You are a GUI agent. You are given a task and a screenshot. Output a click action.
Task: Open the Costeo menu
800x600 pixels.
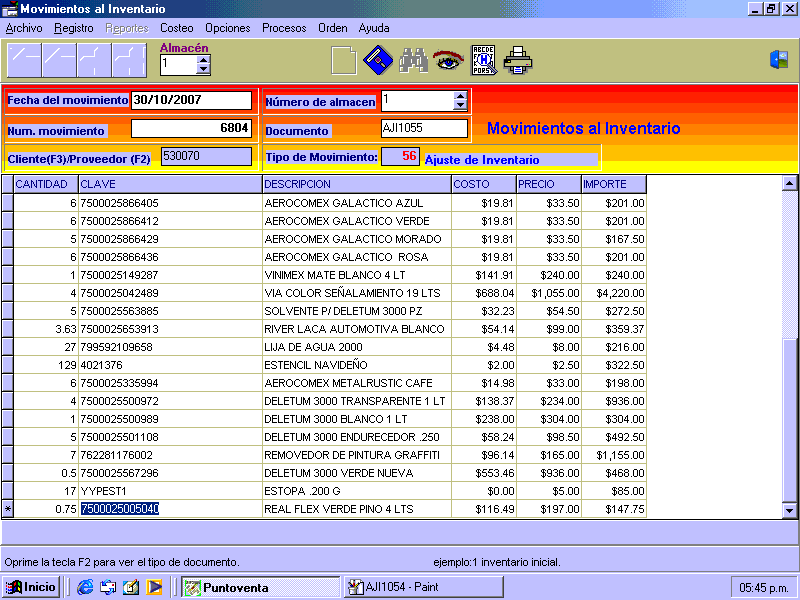pos(177,28)
